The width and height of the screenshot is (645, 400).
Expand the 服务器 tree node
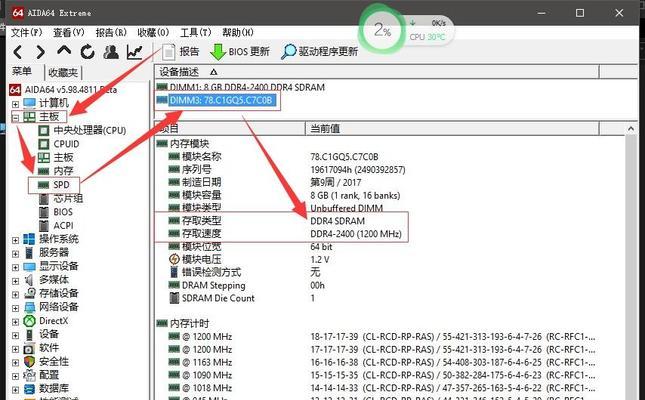click(15, 253)
